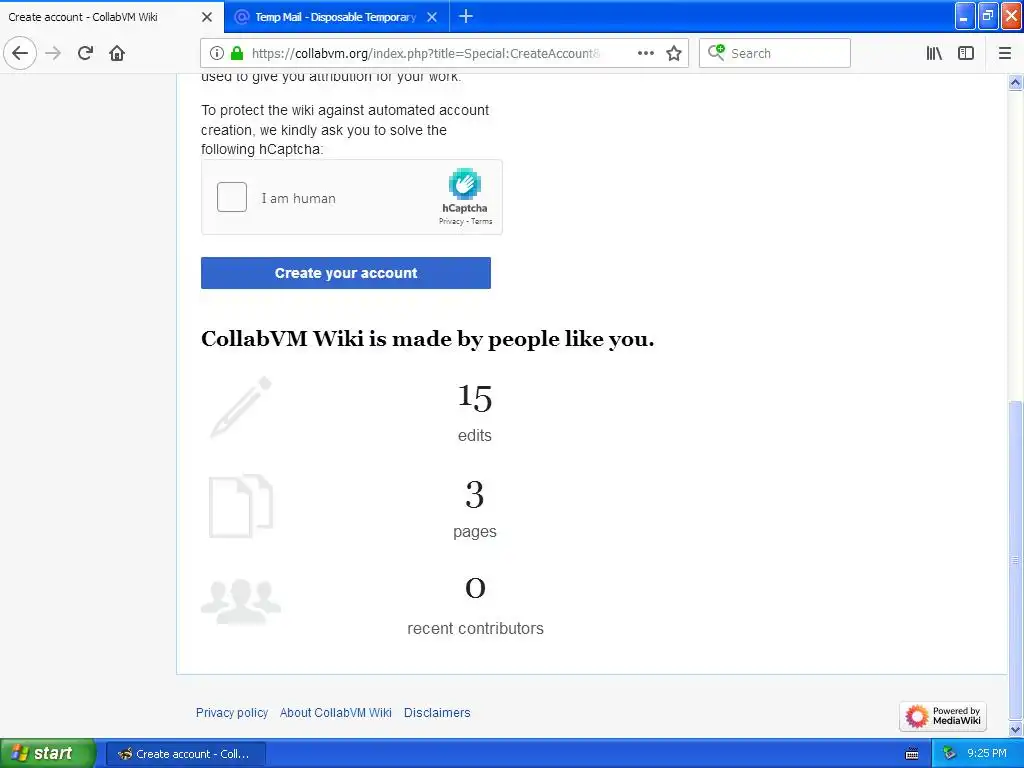Open the Privacy policy link

click(232, 712)
